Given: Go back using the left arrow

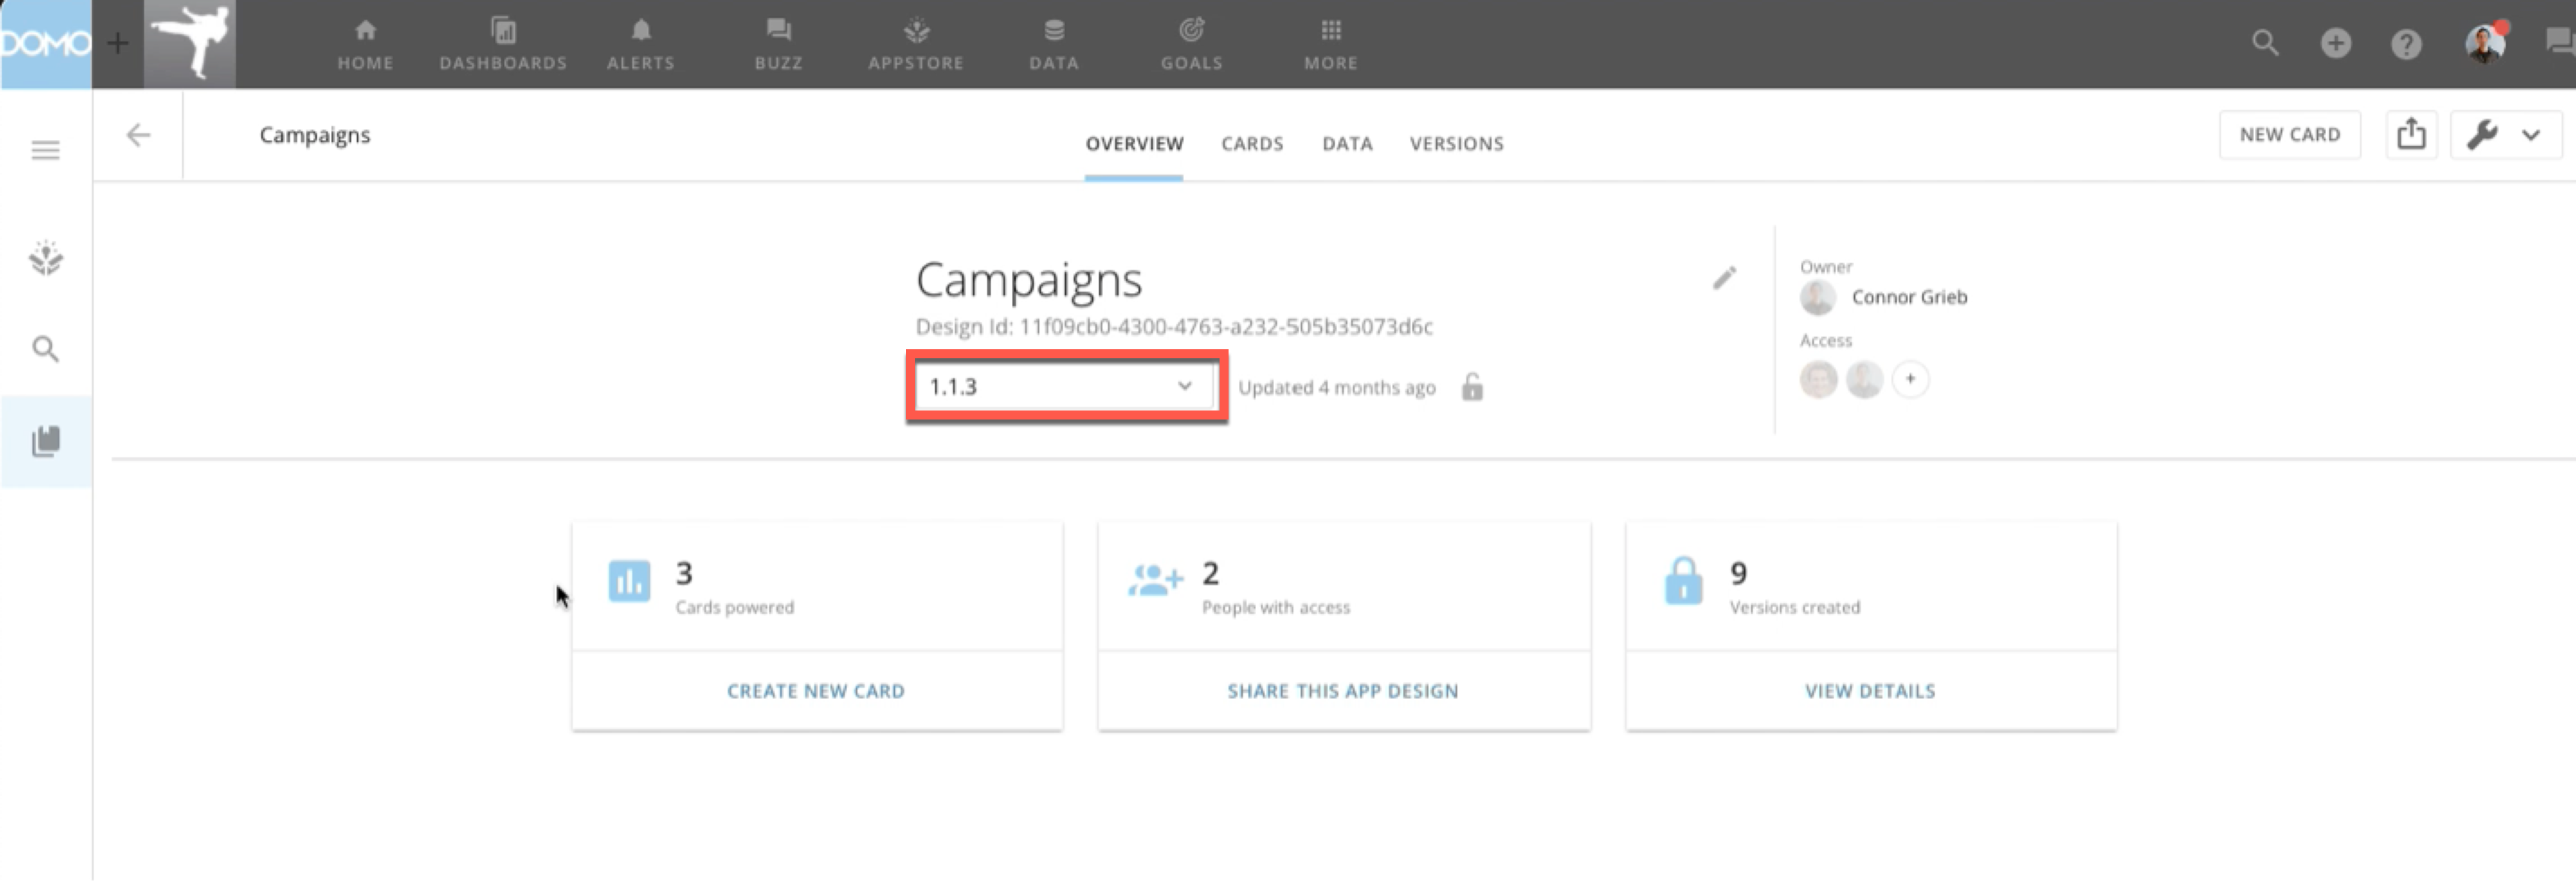Looking at the screenshot, I should pos(138,135).
